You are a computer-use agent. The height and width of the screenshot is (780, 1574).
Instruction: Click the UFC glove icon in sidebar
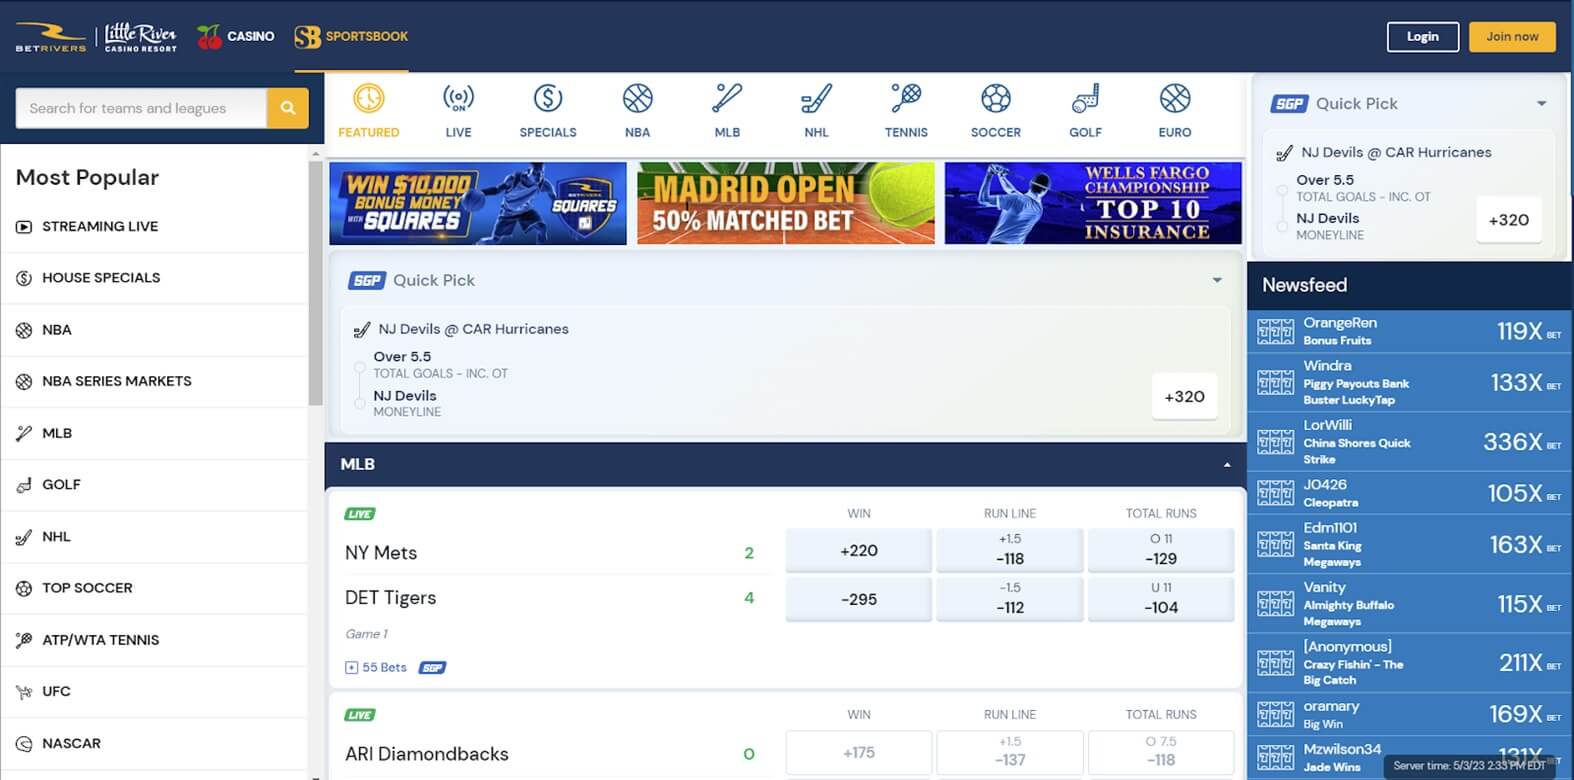(x=24, y=691)
